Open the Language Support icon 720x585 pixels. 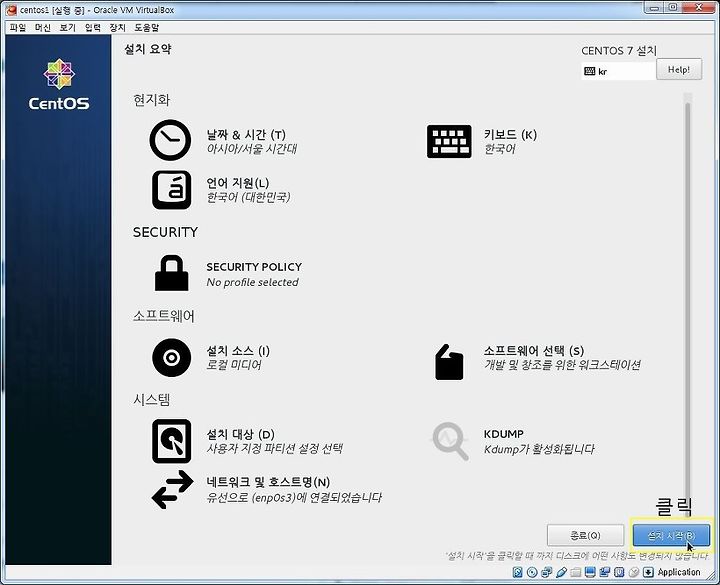[171, 190]
